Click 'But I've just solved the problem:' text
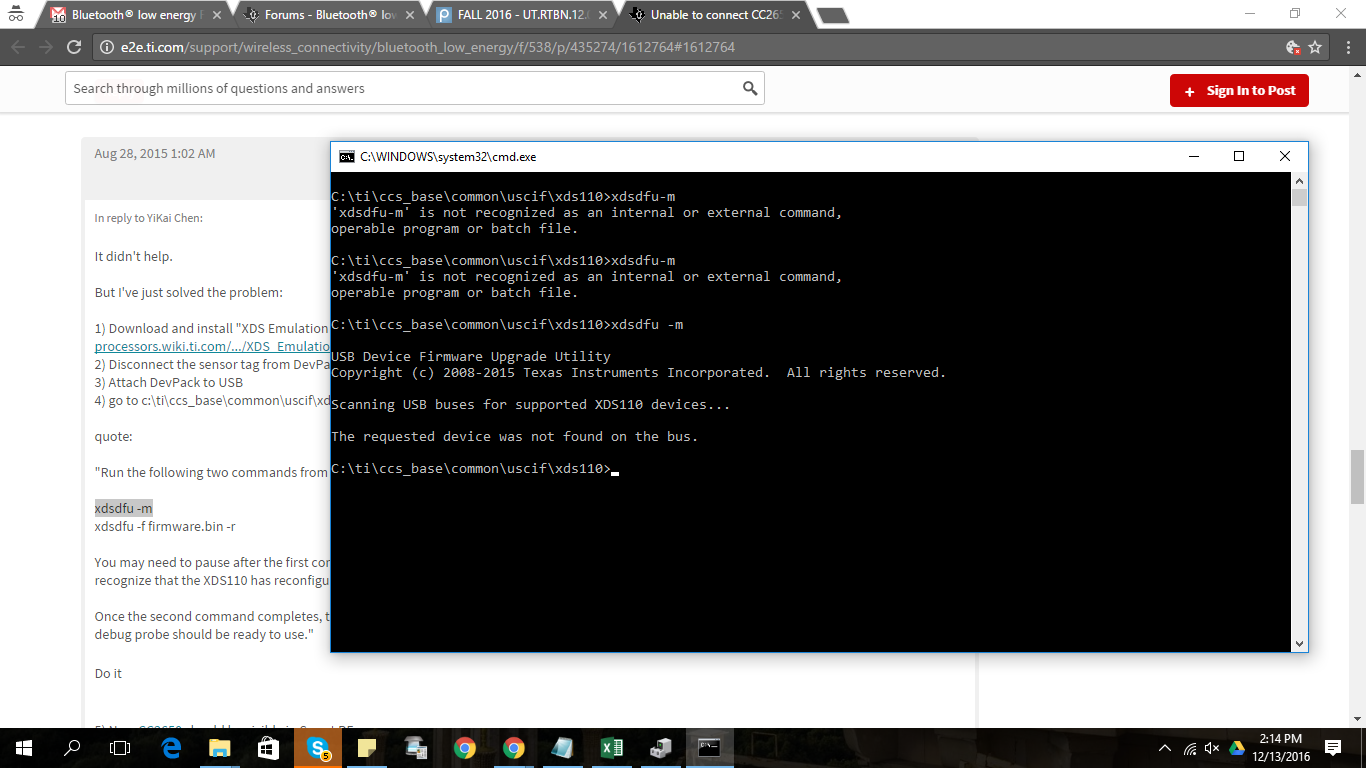The width and height of the screenshot is (1366, 768). tap(189, 292)
